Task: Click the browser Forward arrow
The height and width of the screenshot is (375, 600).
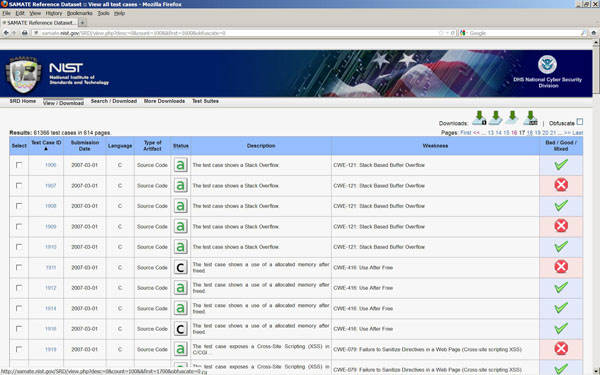Action: [14, 33]
